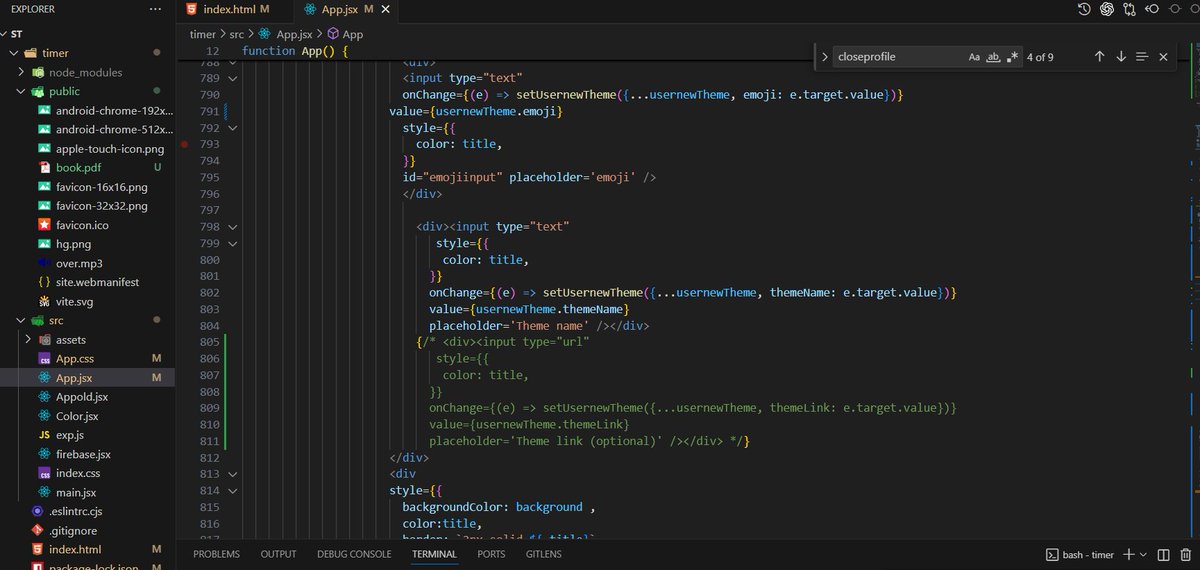This screenshot has width=1200, height=570.
Task: Select the bash - timer terminal
Action: [x=1079, y=554]
